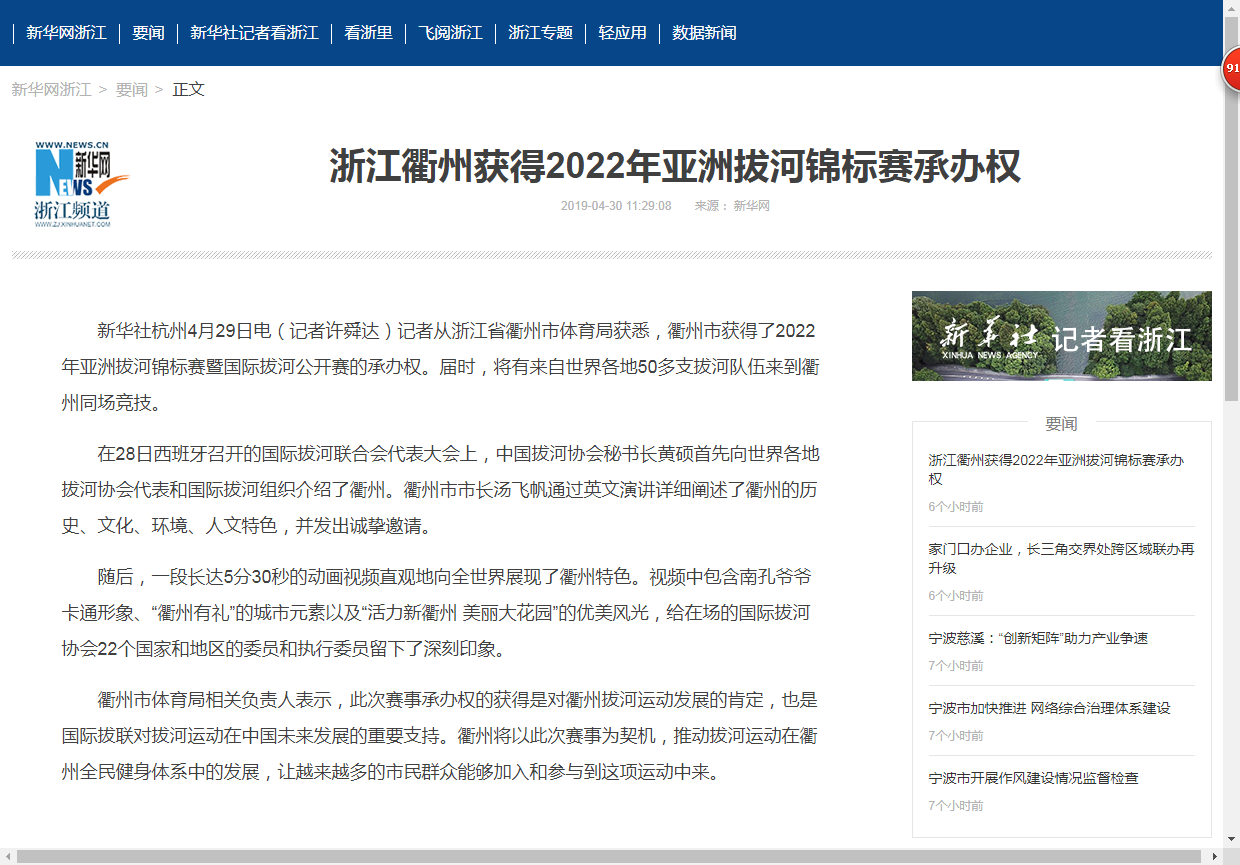Click the horizontal scrollbar right arrow

click(x=1214, y=856)
